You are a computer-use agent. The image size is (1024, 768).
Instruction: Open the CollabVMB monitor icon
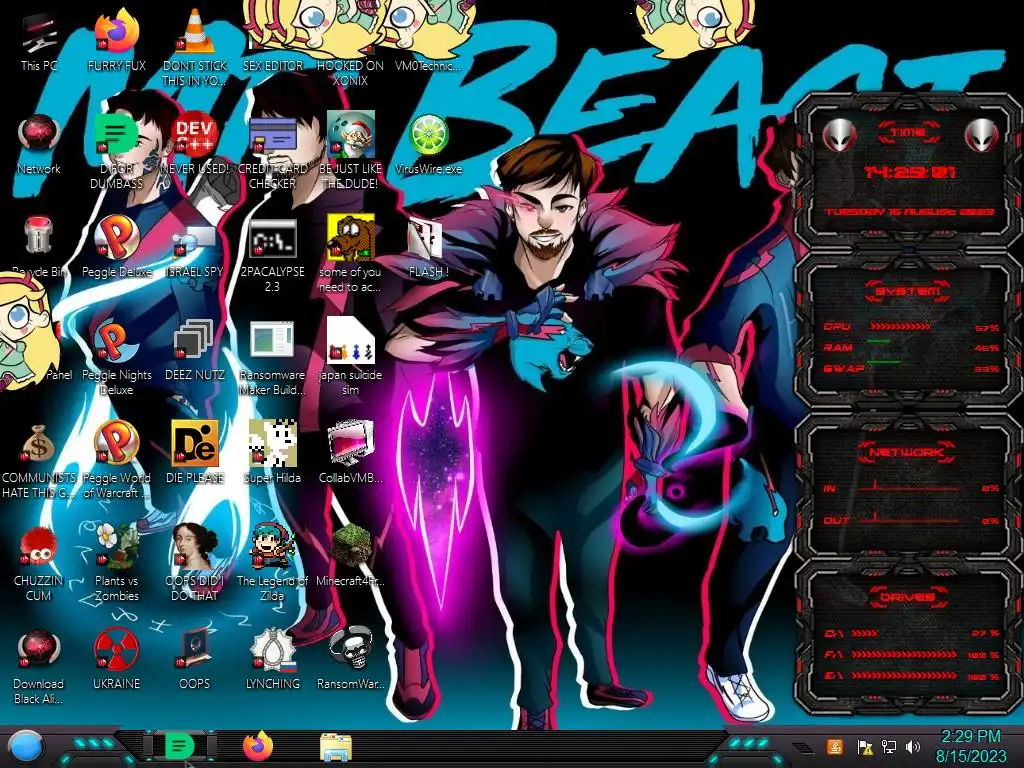[350, 452]
